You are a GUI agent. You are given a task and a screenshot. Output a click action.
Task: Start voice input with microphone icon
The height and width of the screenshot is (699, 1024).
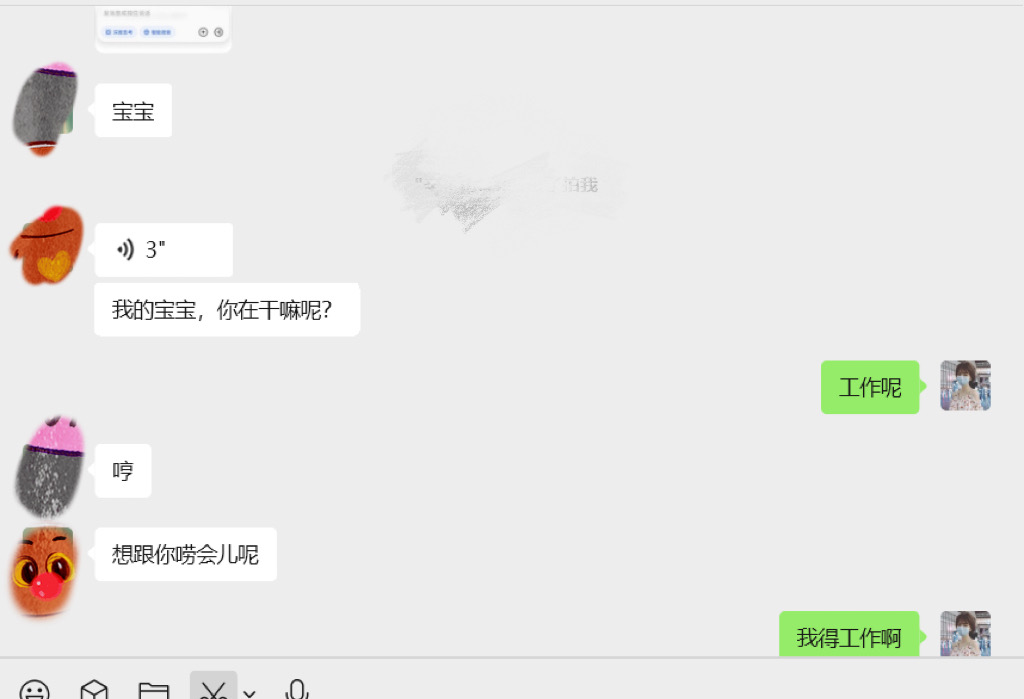click(x=296, y=690)
